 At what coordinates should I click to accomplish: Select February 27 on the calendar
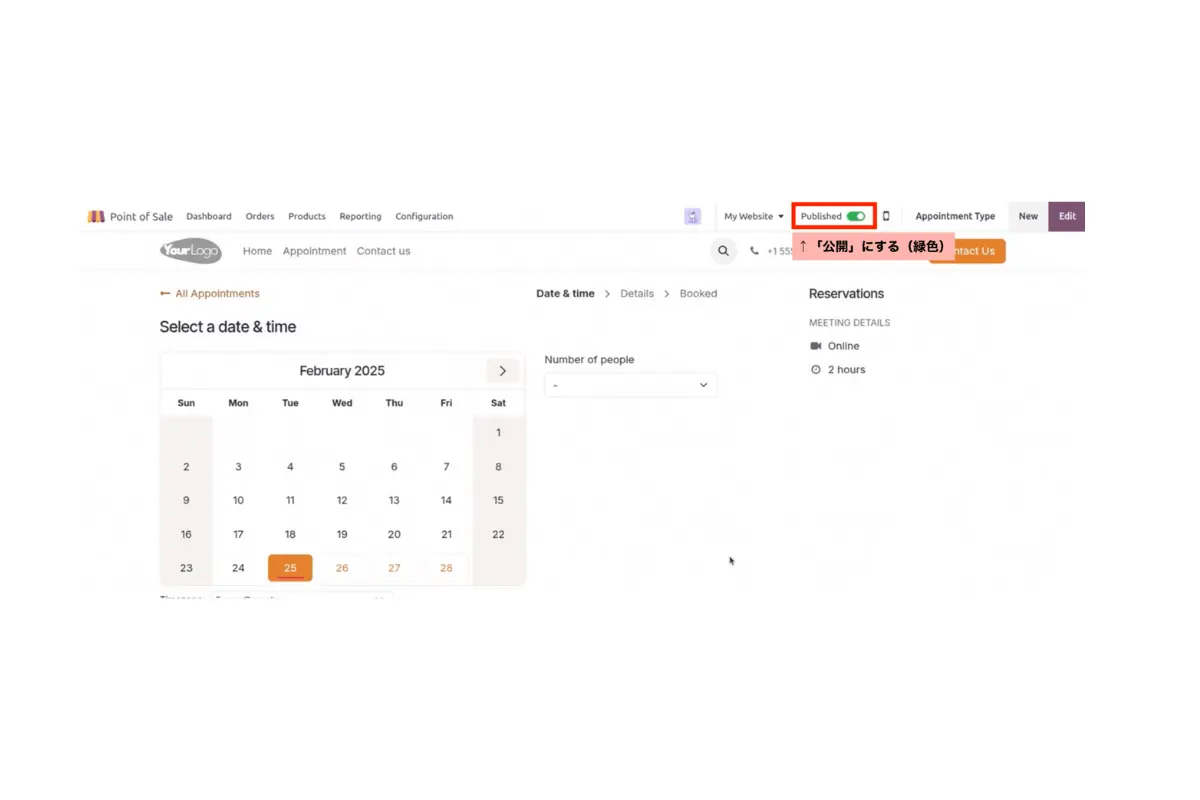(394, 568)
